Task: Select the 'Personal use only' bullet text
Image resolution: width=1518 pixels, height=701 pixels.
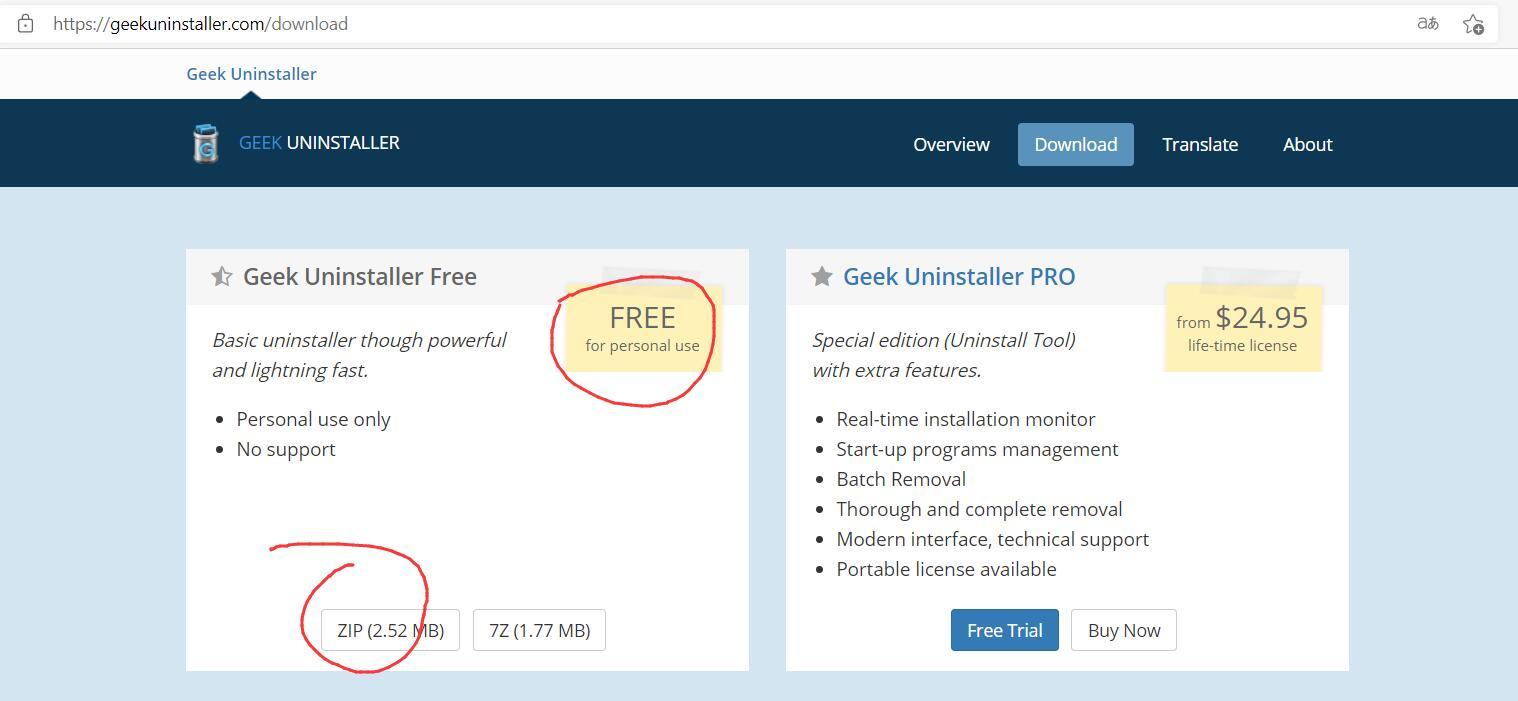Action: tap(313, 419)
